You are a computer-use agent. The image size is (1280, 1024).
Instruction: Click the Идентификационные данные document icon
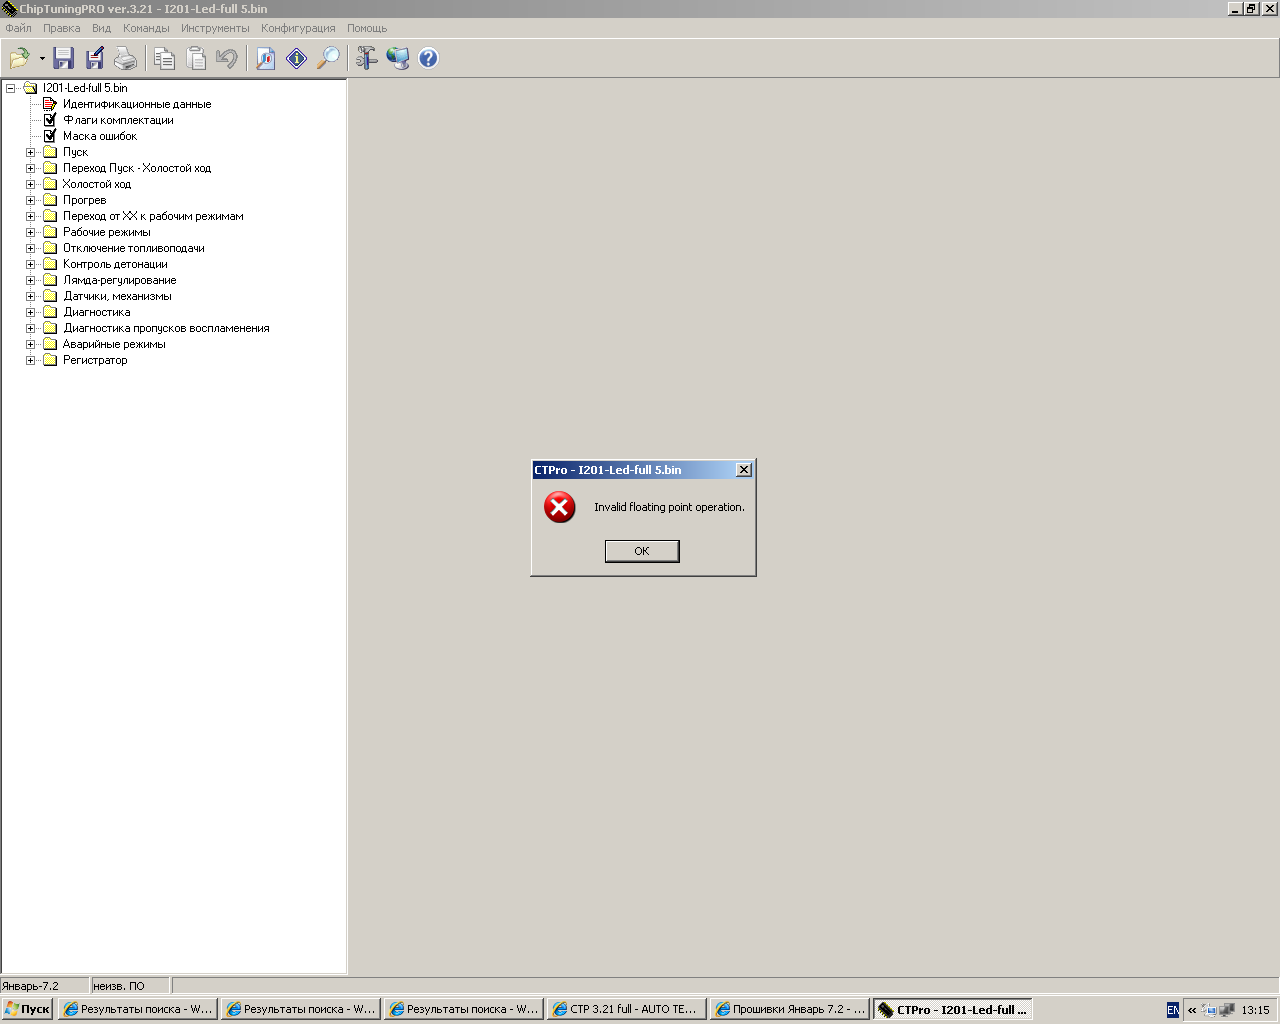click(x=50, y=104)
